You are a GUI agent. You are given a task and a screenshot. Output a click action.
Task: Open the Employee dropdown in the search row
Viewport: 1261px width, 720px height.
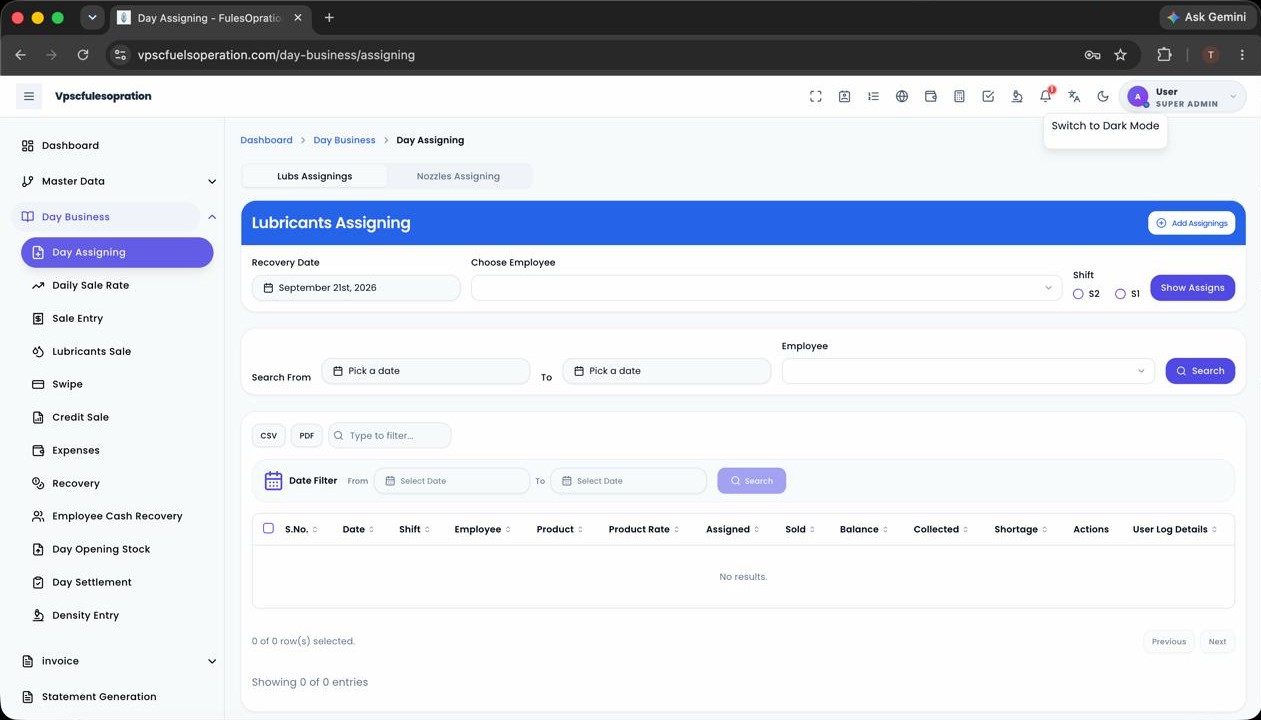(968, 371)
